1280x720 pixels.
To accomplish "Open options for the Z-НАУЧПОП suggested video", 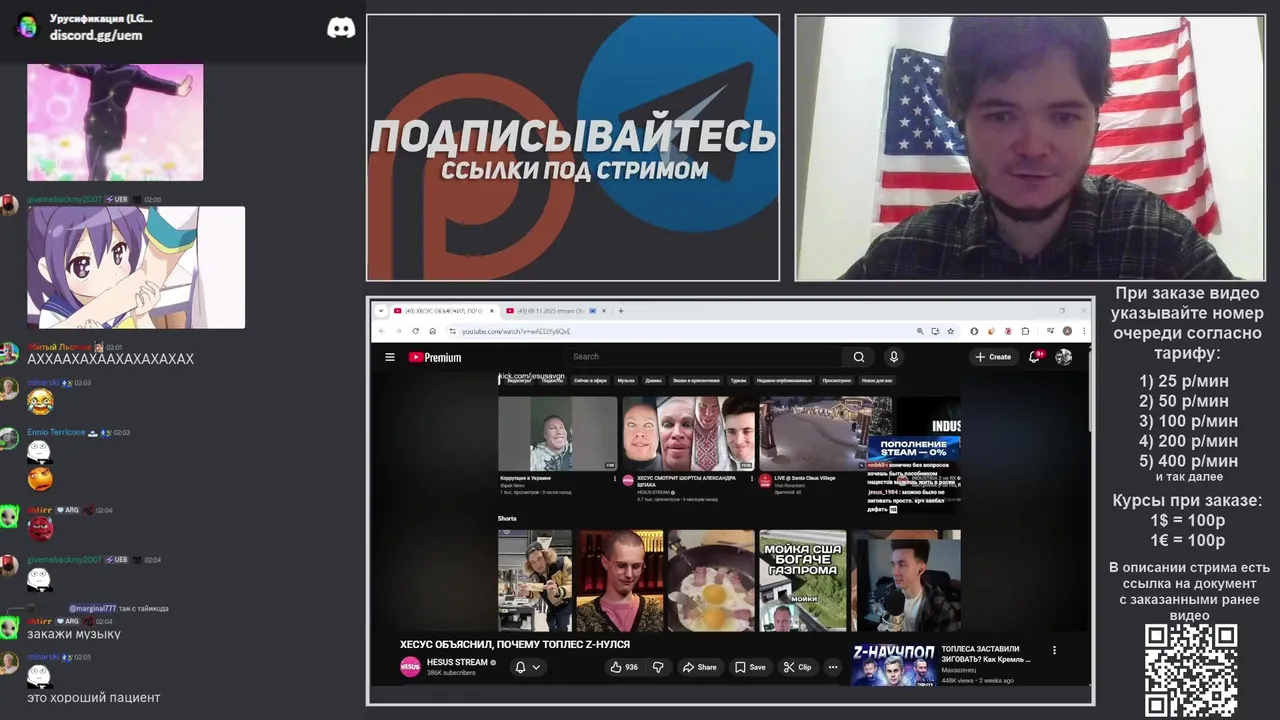I will coord(1054,650).
